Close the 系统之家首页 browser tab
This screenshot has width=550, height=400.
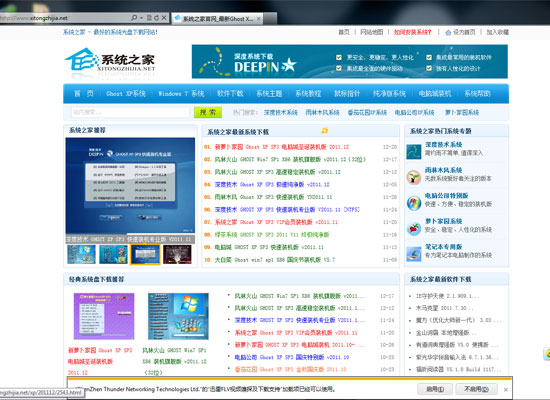(x=259, y=19)
